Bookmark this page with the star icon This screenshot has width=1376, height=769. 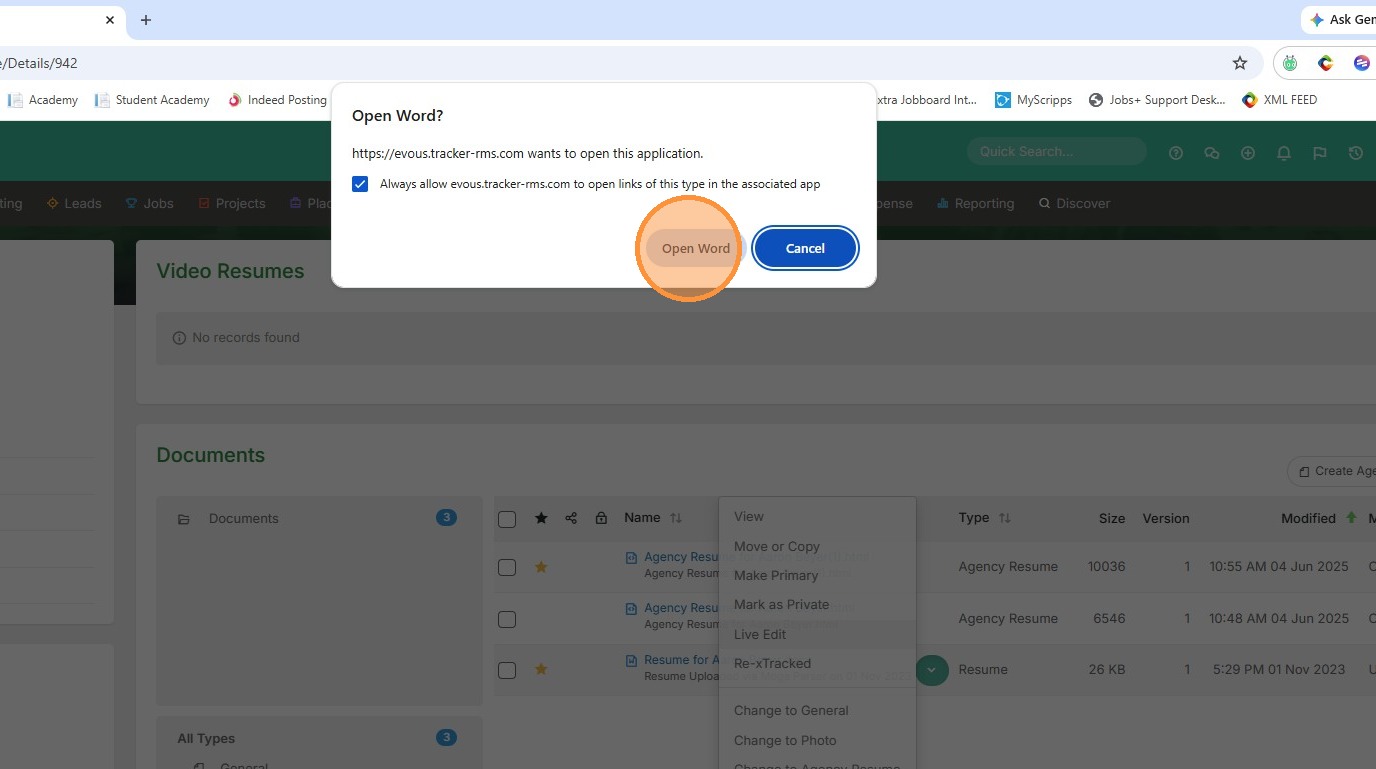pyautogui.click(x=1240, y=63)
